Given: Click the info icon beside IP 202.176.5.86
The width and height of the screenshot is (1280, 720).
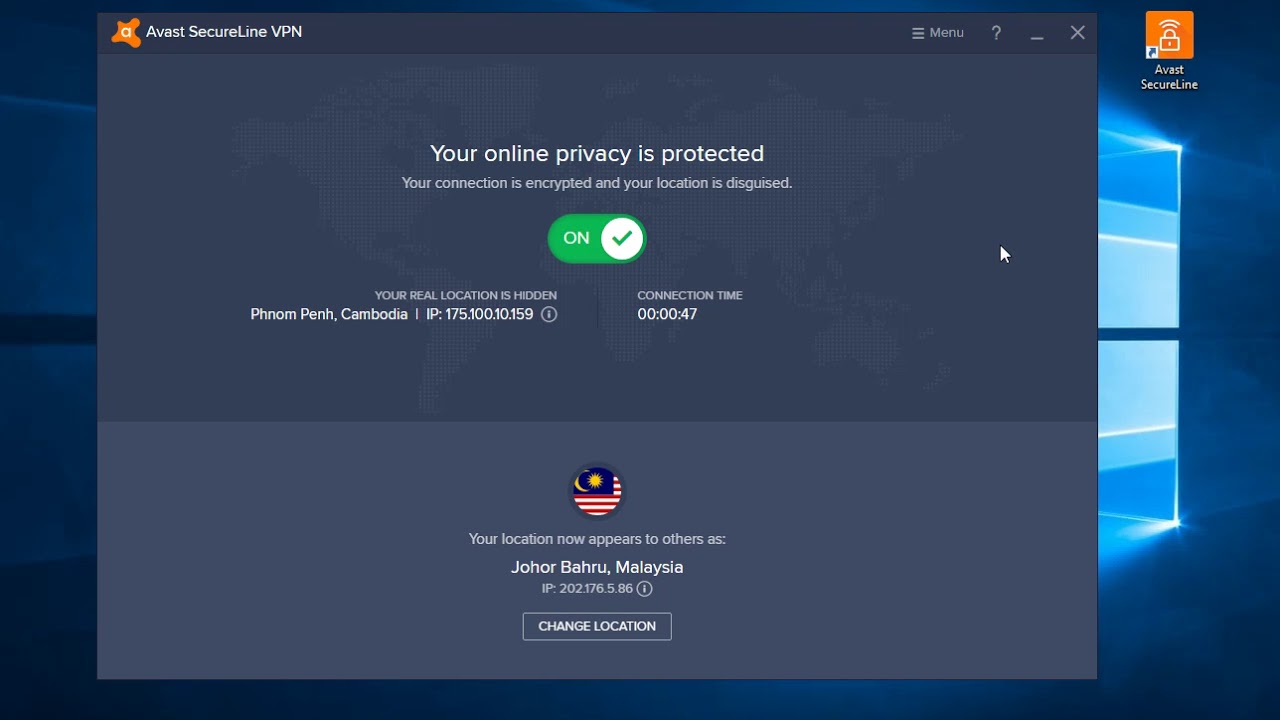Looking at the screenshot, I should tap(645, 589).
